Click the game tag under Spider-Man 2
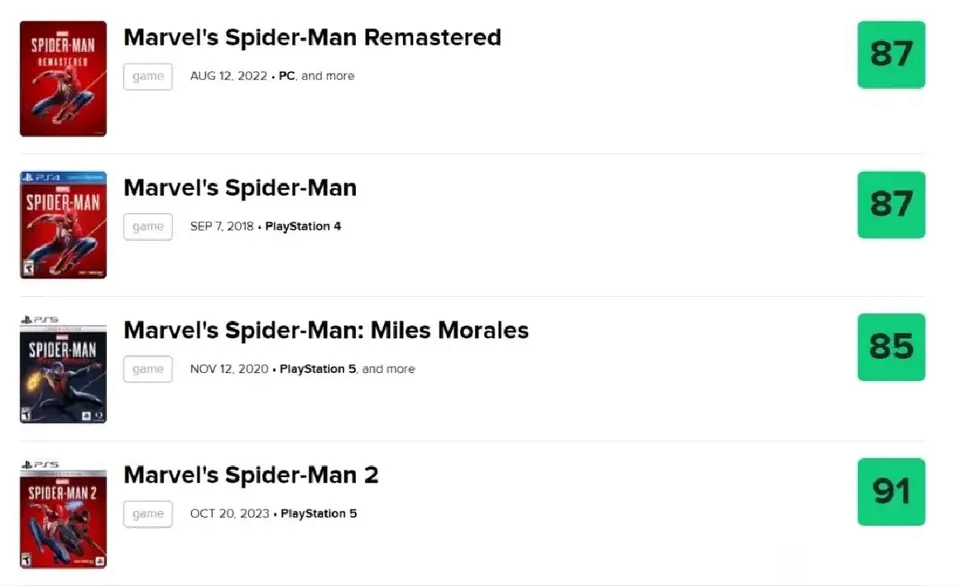The height and width of the screenshot is (587, 960). click(x=148, y=514)
